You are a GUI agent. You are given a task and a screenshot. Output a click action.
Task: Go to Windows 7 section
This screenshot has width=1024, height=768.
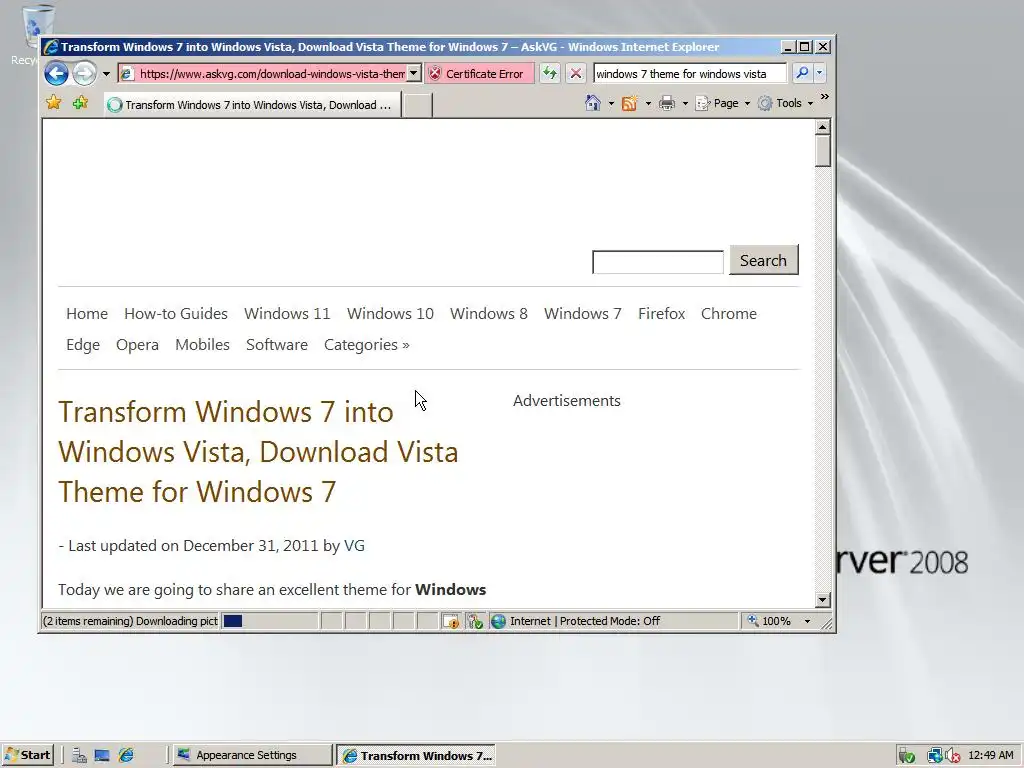[x=583, y=313]
